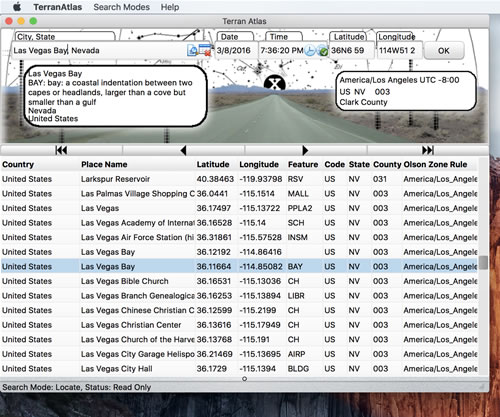Open the TerranAtlas application menu
This screenshot has height=417, width=500.
(57, 7)
